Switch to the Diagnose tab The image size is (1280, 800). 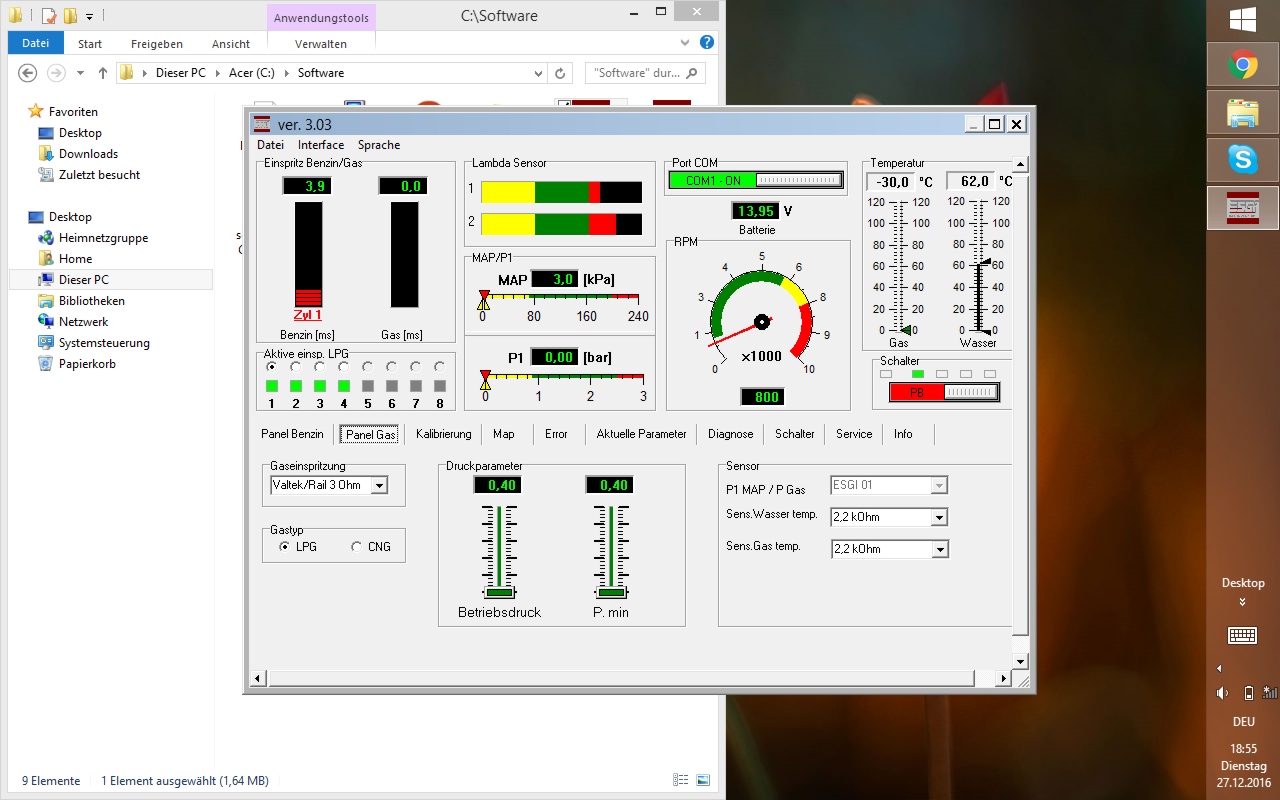coord(731,434)
